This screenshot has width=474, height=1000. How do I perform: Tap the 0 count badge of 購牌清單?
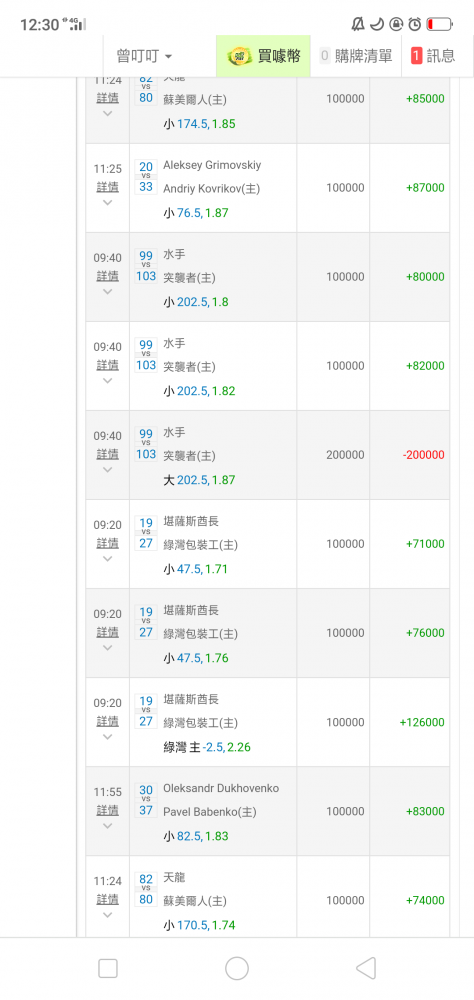pos(325,56)
